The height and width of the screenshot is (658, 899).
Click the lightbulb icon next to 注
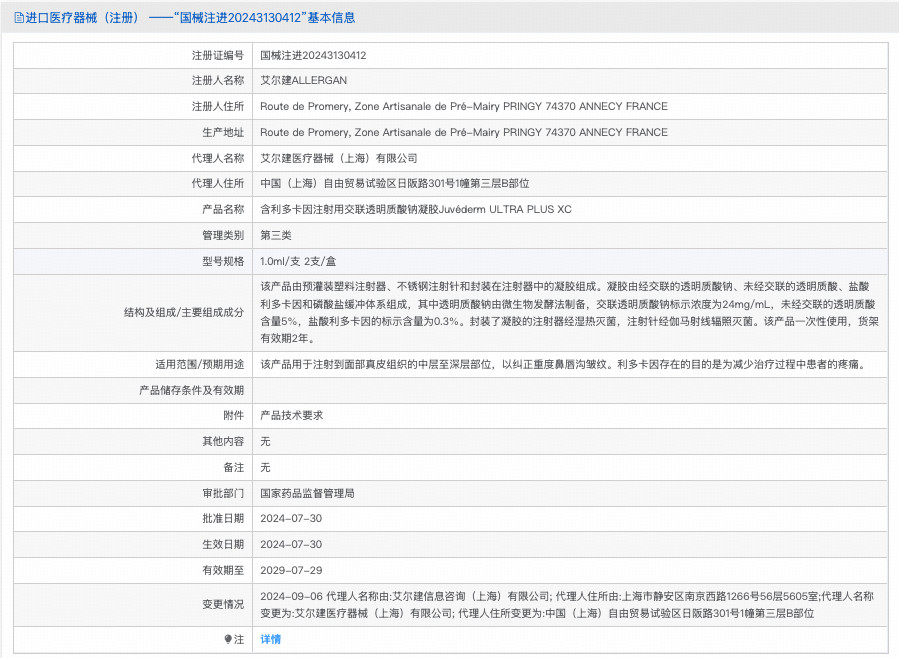click(x=227, y=639)
